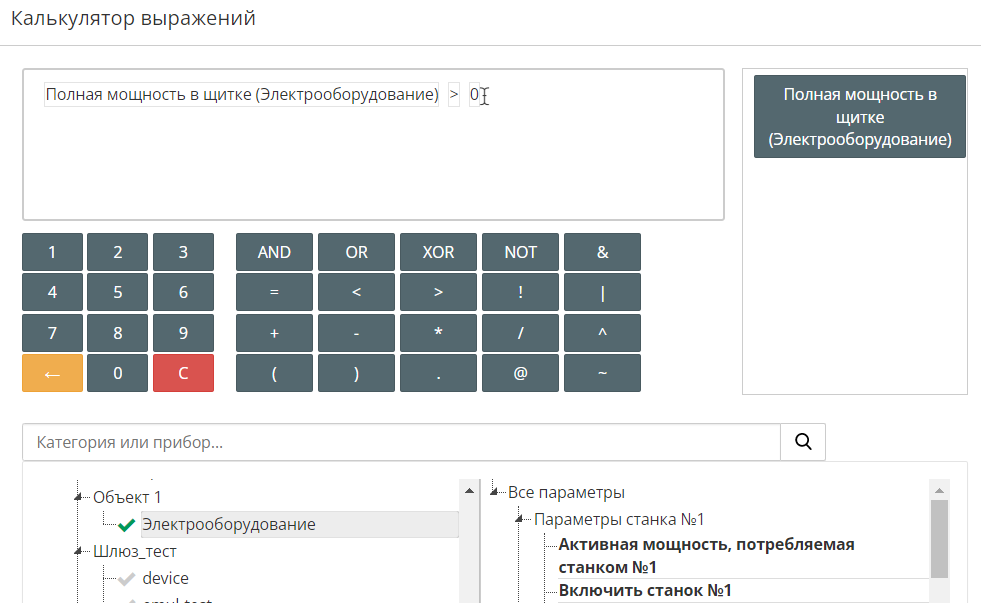Toggle the grey checkmark next to device
The width and height of the screenshot is (981, 603).
coord(126,578)
